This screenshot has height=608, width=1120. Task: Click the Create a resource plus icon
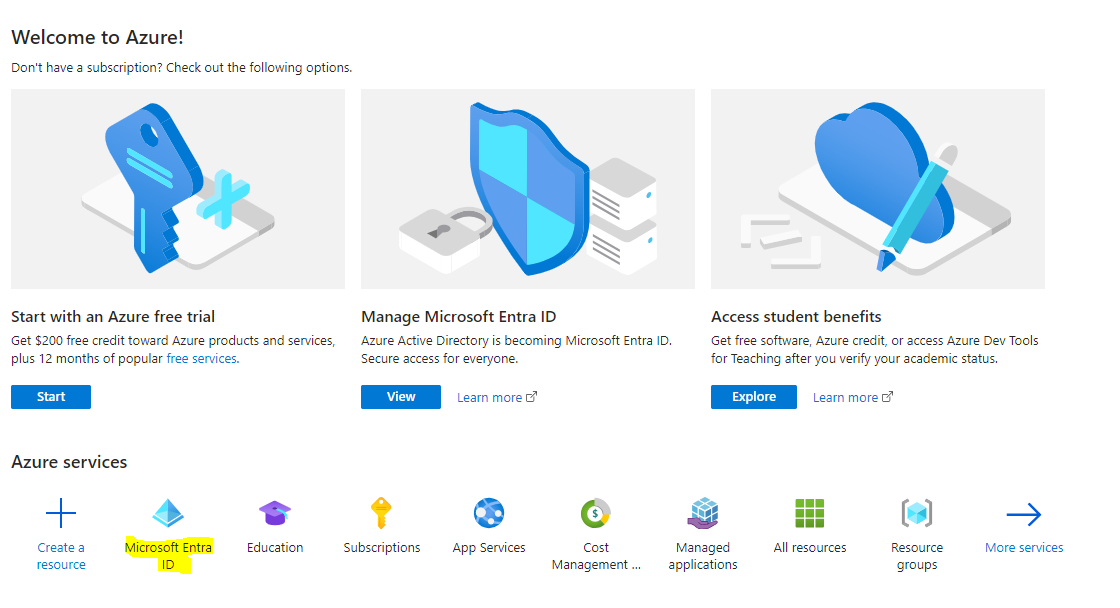click(x=61, y=514)
